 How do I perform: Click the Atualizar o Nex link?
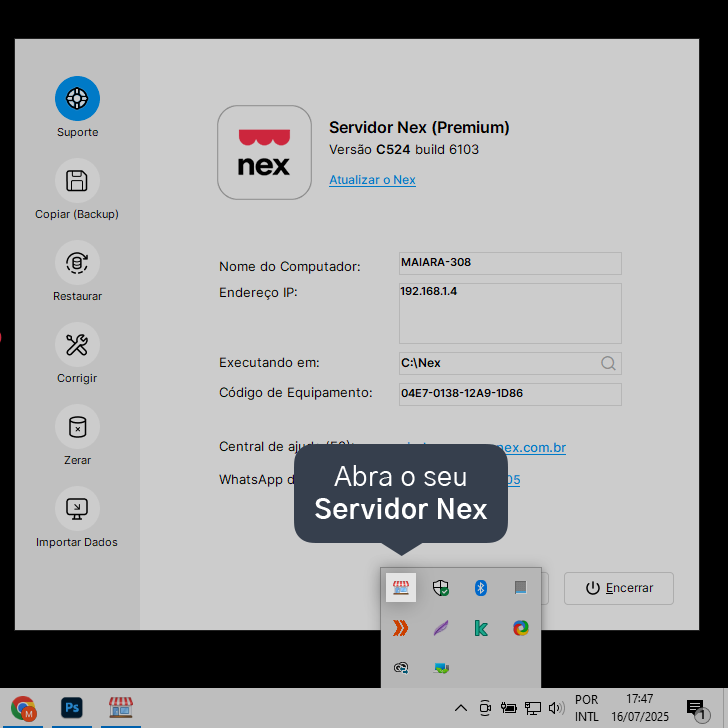(x=372, y=180)
